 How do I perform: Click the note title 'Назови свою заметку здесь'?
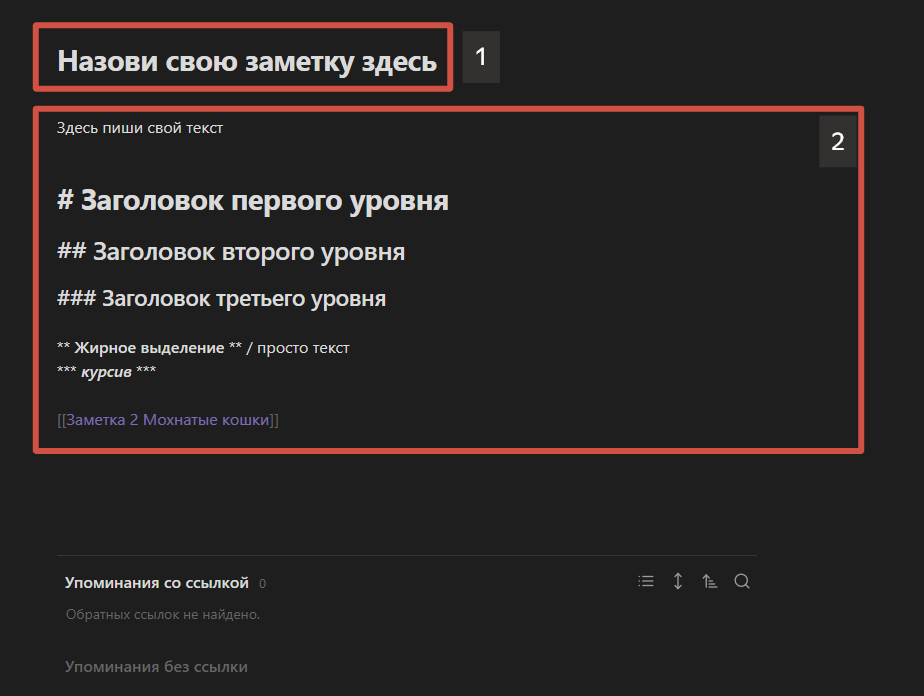pyautogui.click(x=247, y=61)
